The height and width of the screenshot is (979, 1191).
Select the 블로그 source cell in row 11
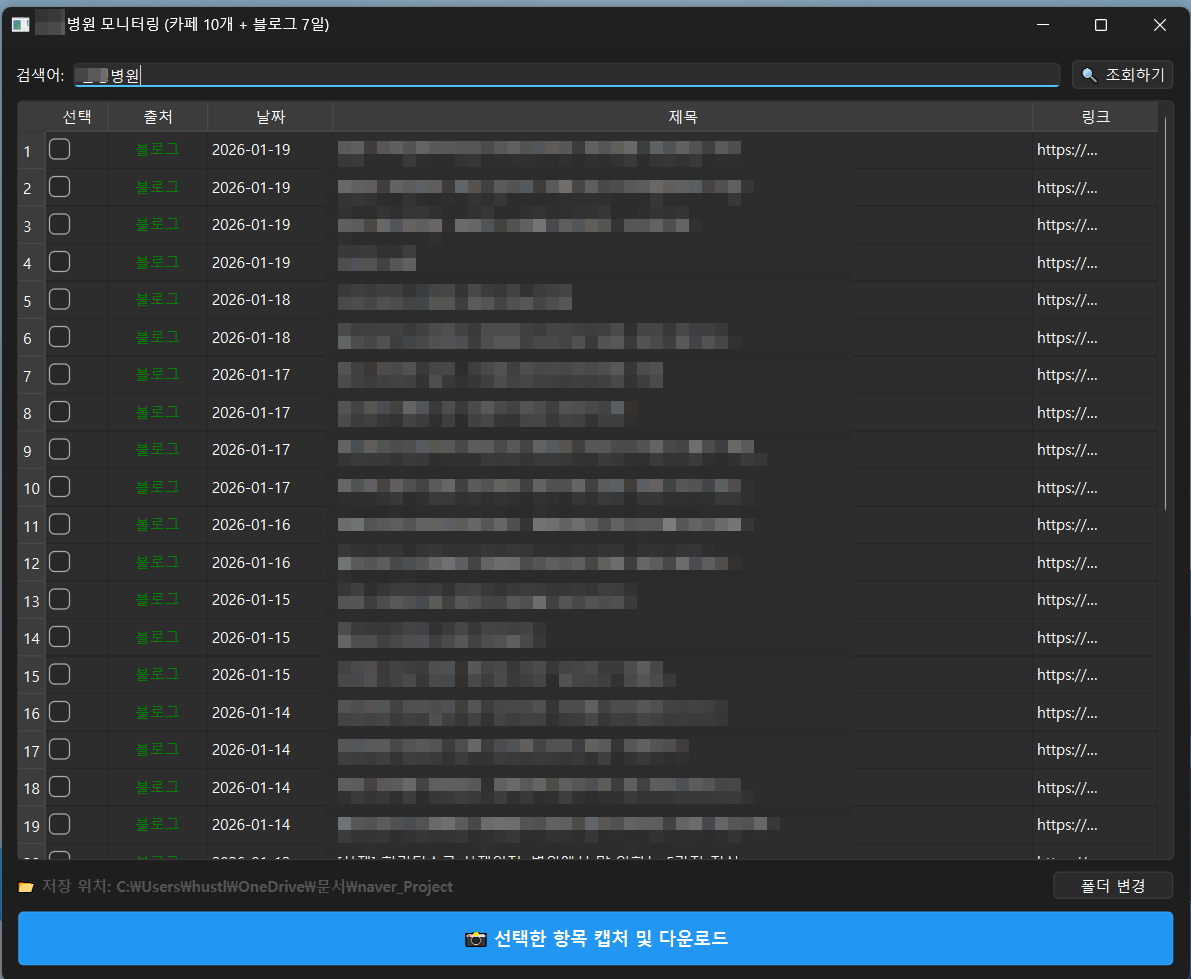pos(157,524)
